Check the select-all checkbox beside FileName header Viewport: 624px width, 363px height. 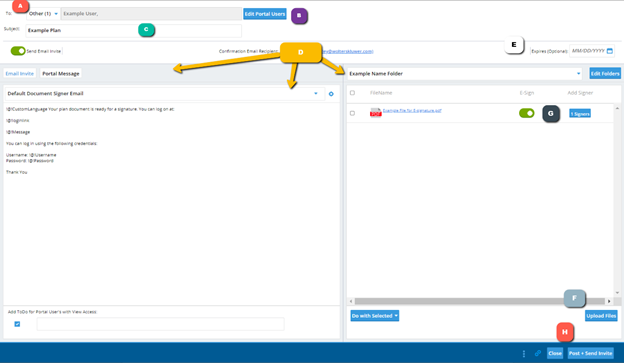[x=352, y=93]
